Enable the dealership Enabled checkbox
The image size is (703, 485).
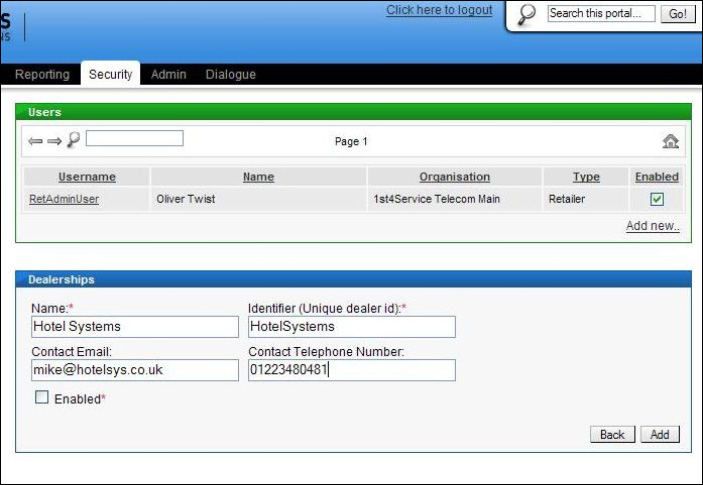tap(42, 398)
